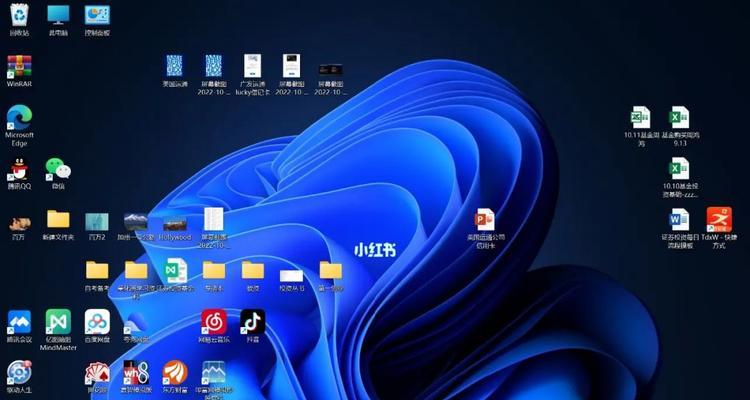The width and height of the screenshot is (750, 400).
Task: Select the 自考备考 folder
Action: pos(97,270)
